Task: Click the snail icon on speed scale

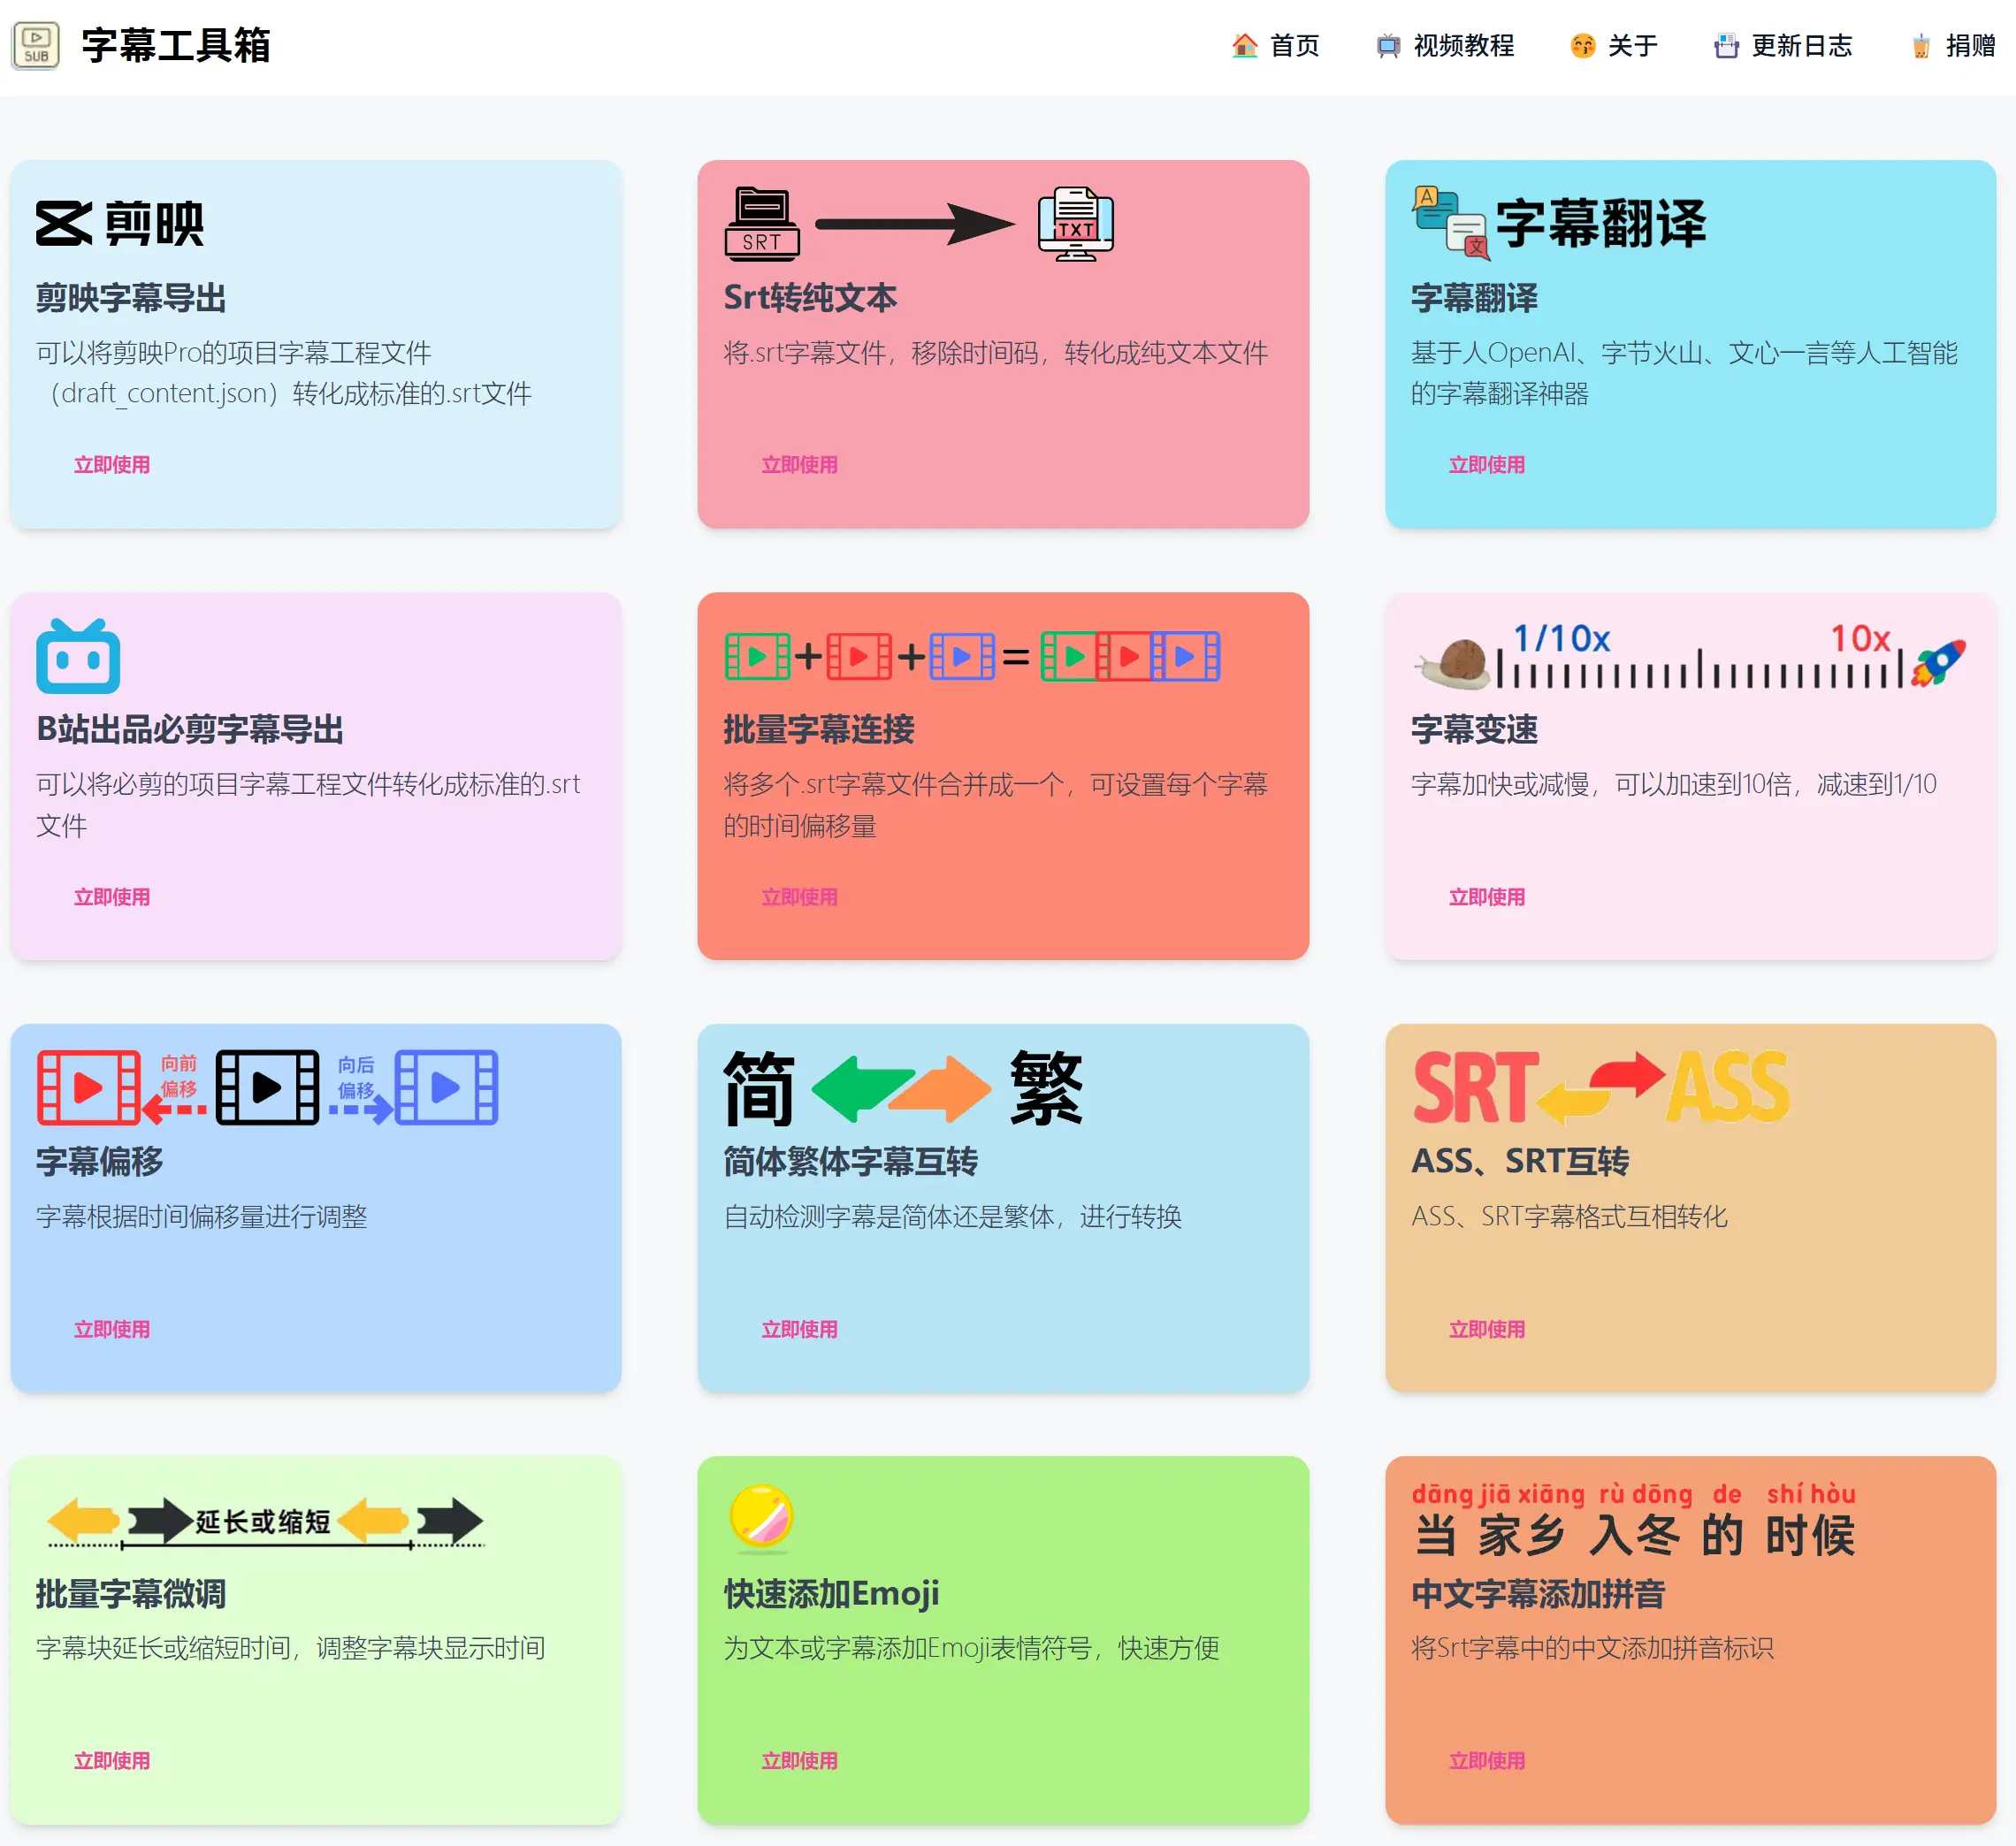Action: click(1454, 665)
